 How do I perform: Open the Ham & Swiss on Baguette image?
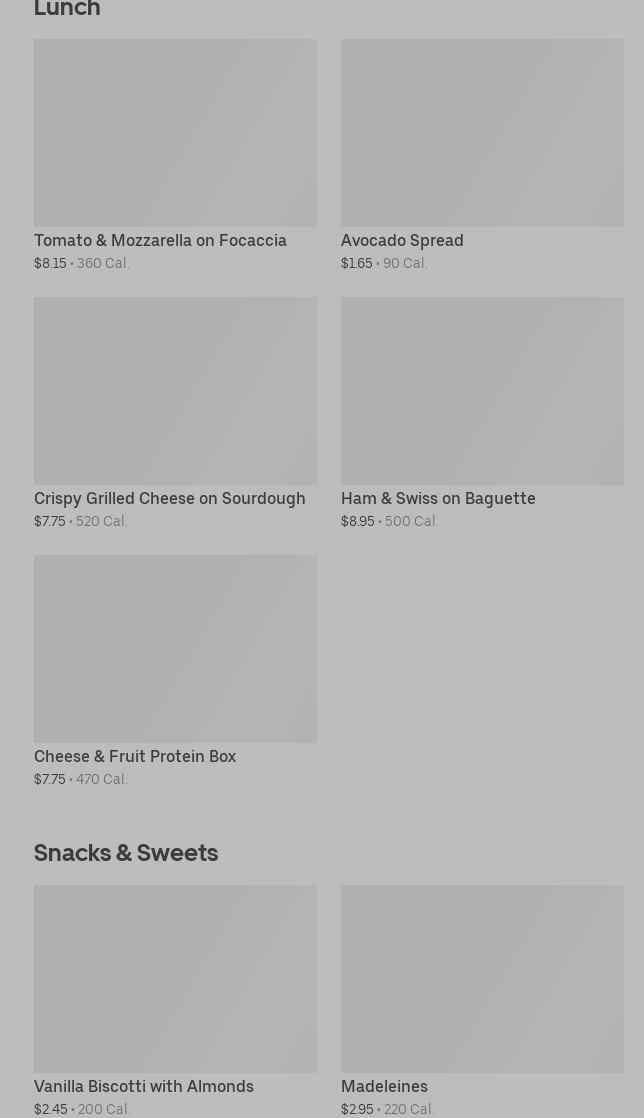click(x=482, y=390)
